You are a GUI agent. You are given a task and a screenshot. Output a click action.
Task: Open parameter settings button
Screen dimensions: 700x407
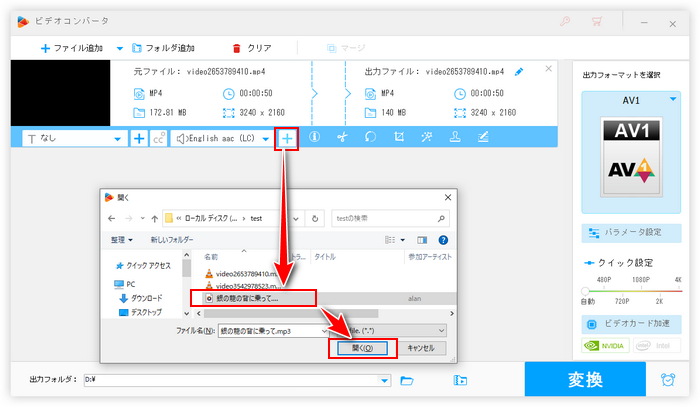click(x=631, y=233)
